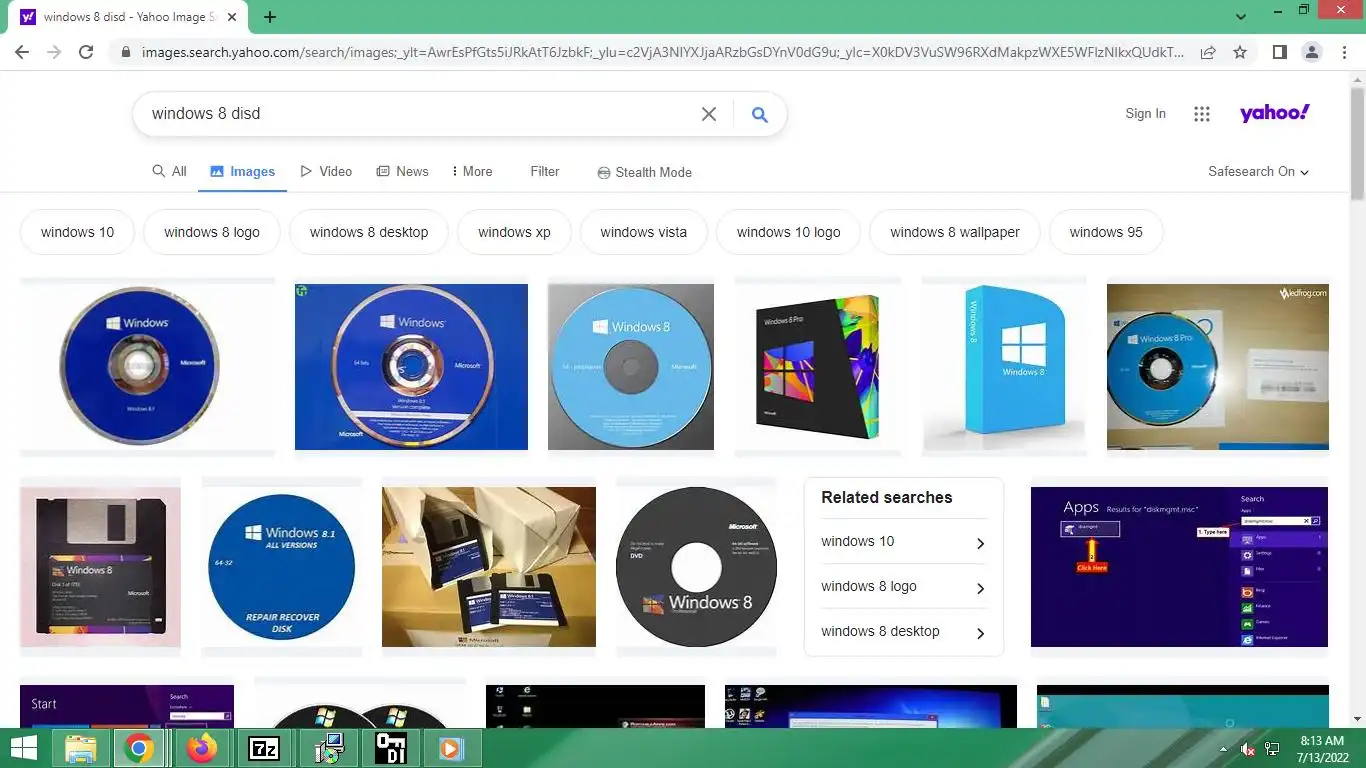Image resolution: width=1366 pixels, height=768 pixels.
Task: Click the windows xp suggestion chip
Action: click(514, 232)
